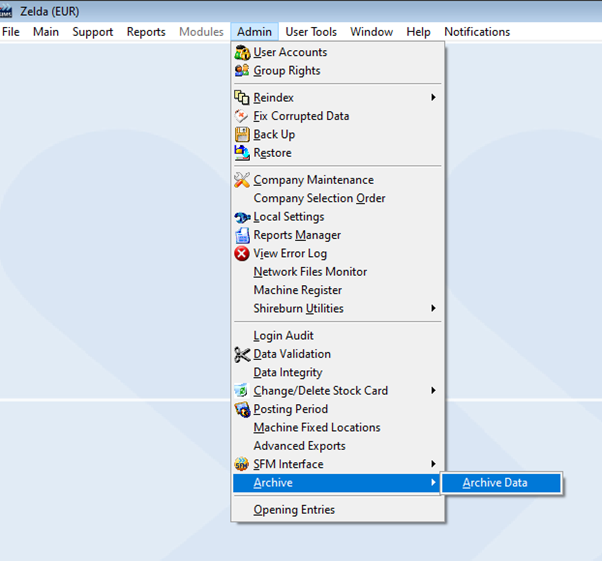Image resolution: width=602 pixels, height=561 pixels.
Task: Click the Back Up floppy disk icon
Action: [242, 134]
